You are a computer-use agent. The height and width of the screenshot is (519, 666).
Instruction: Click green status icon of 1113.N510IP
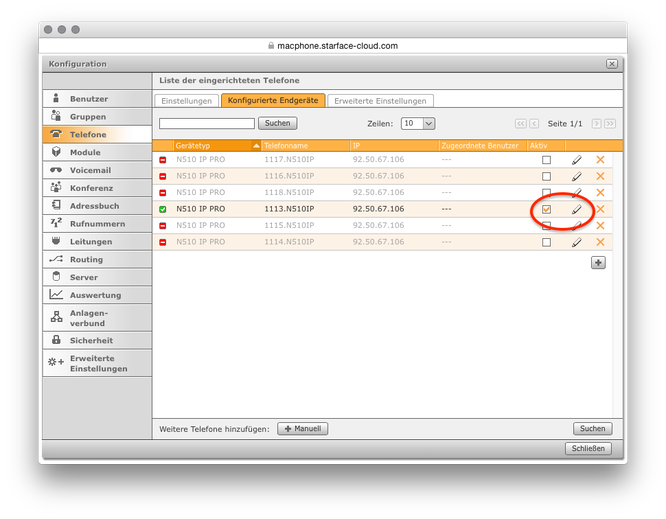[x=163, y=209]
